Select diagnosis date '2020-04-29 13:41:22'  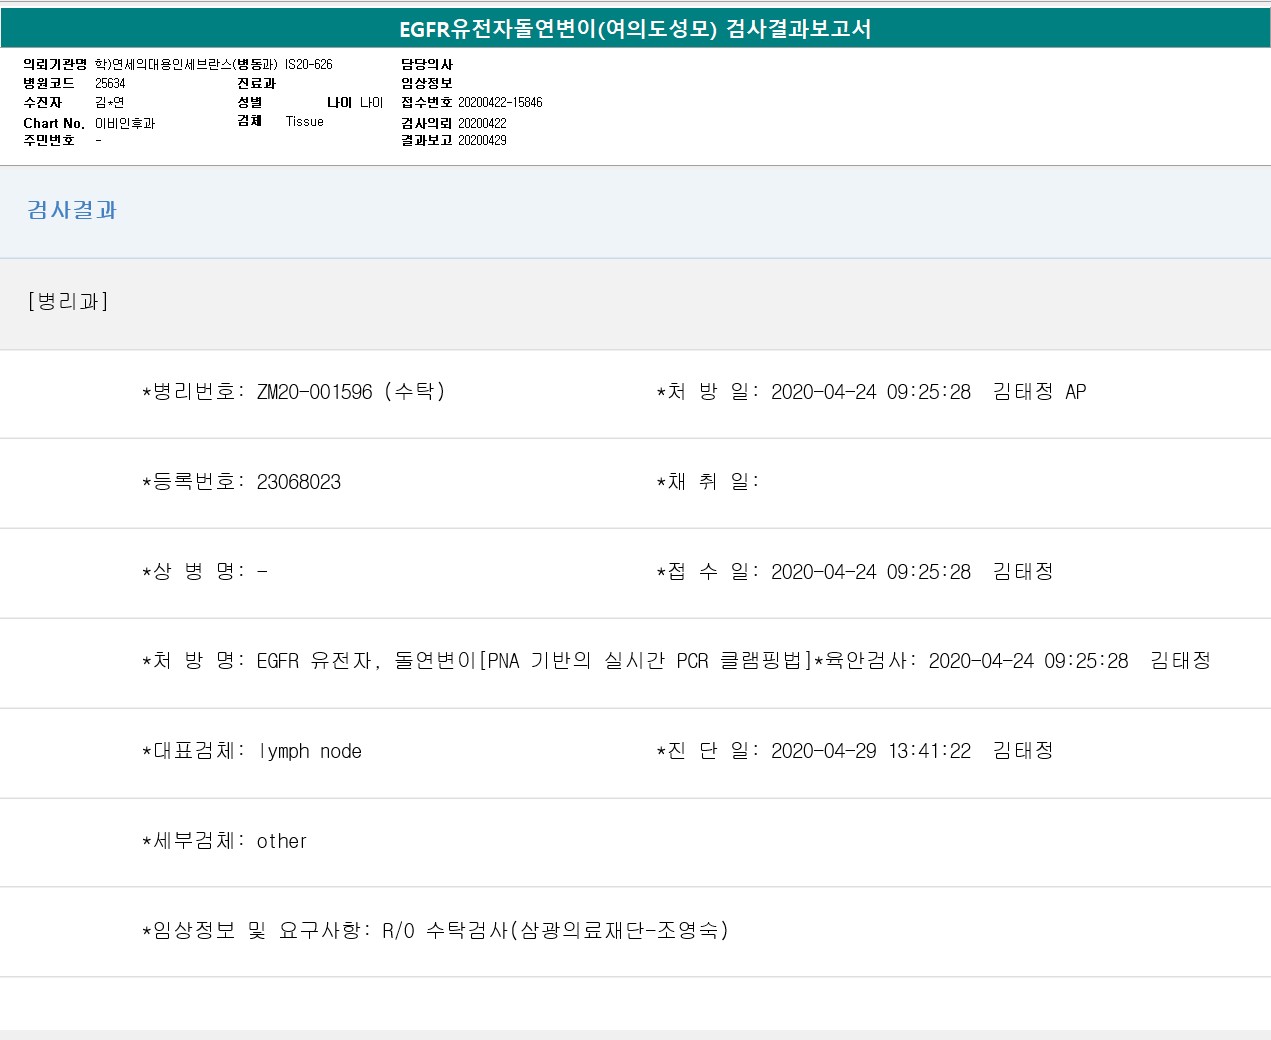[871, 751]
